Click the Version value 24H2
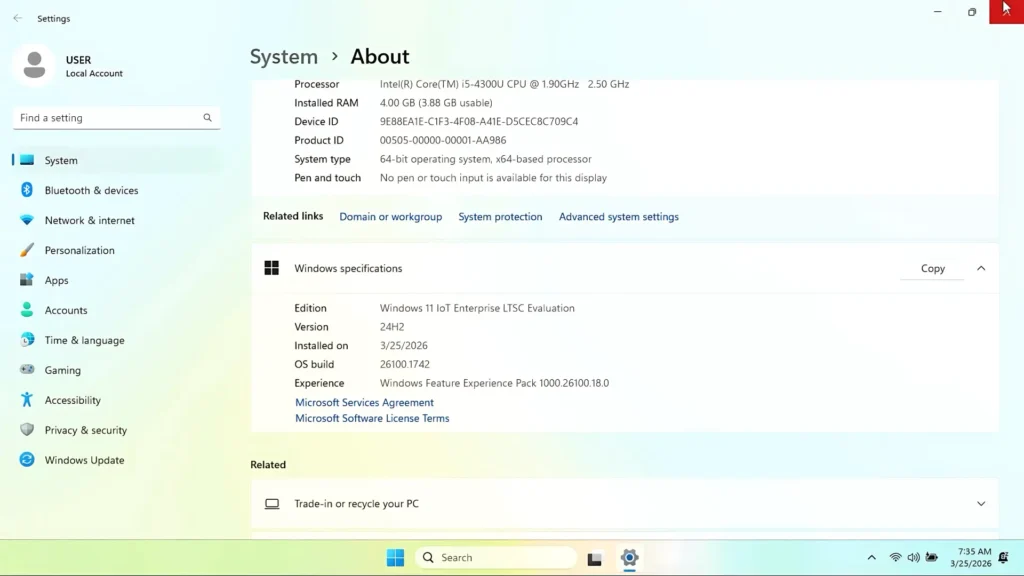This screenshot has height=576, width=1024. coord(392,327)
